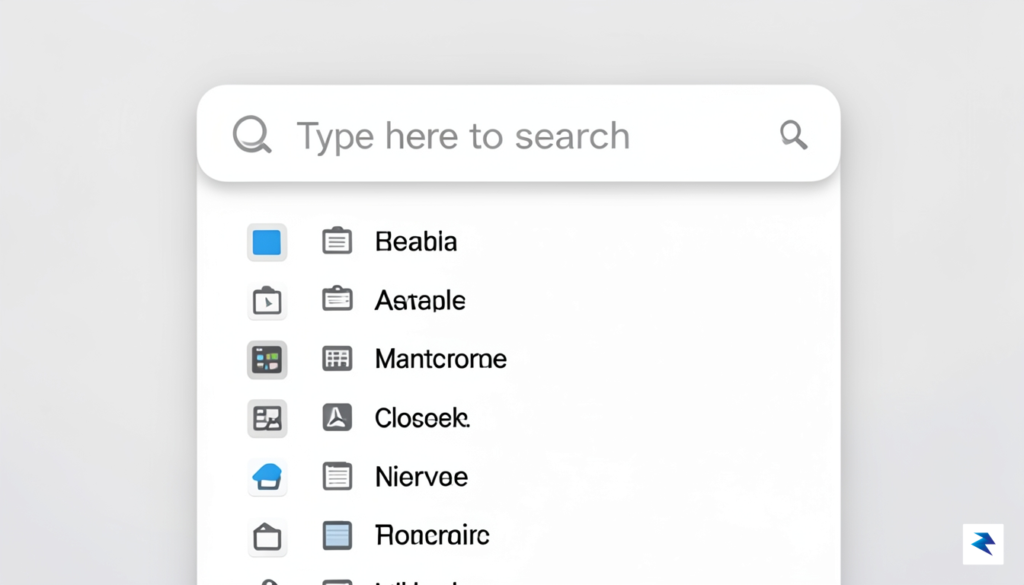Click the search button at right of search bar
This screenshot has width=1024, height=585.
coord(793,134)
